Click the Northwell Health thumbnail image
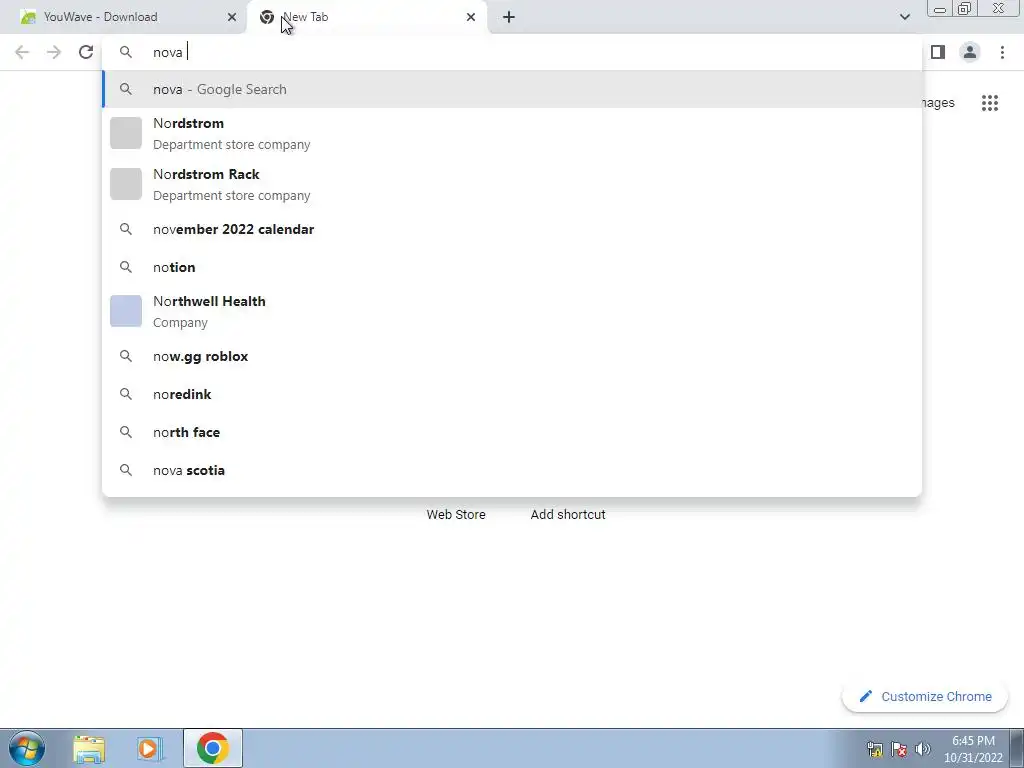The image size is (1024, 768). [126, 311]
